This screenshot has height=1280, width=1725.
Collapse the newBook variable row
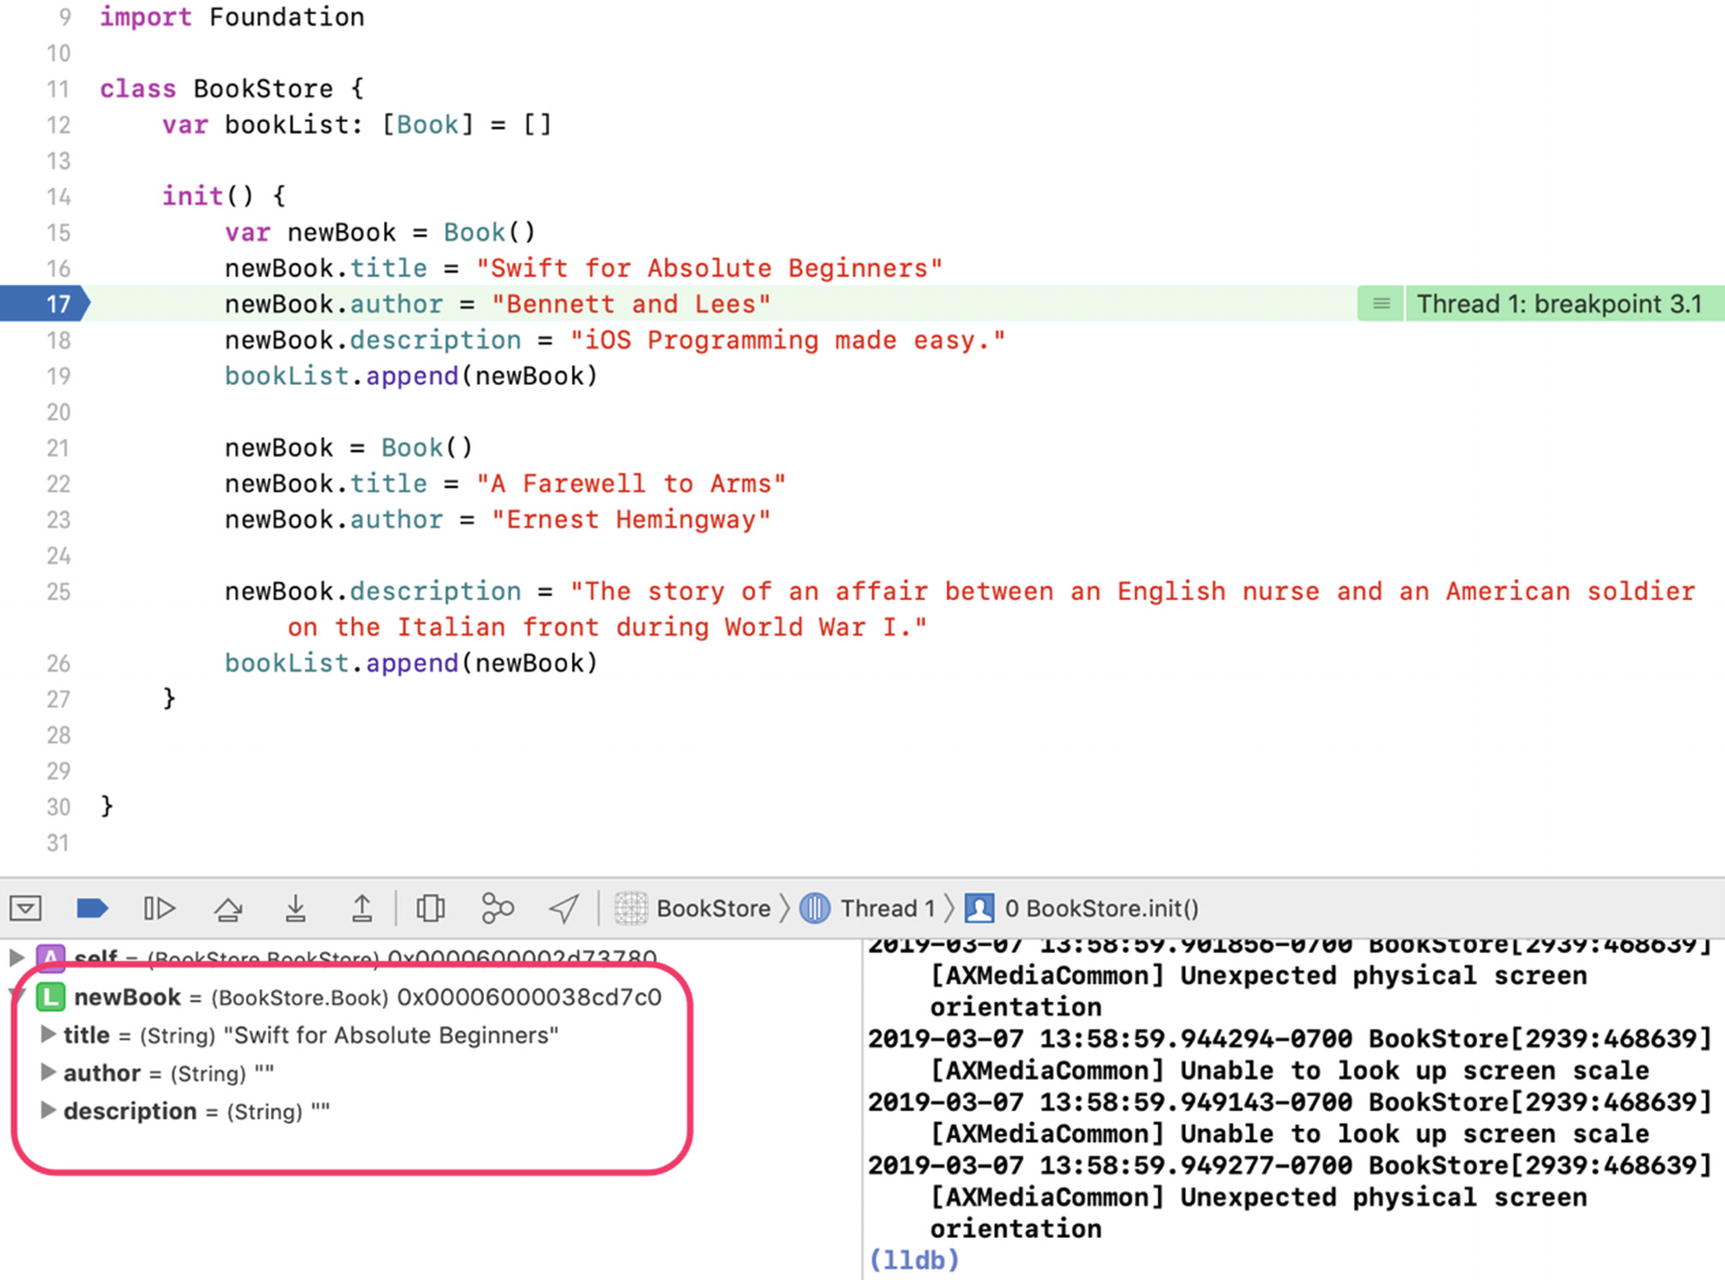click(17, 996)
